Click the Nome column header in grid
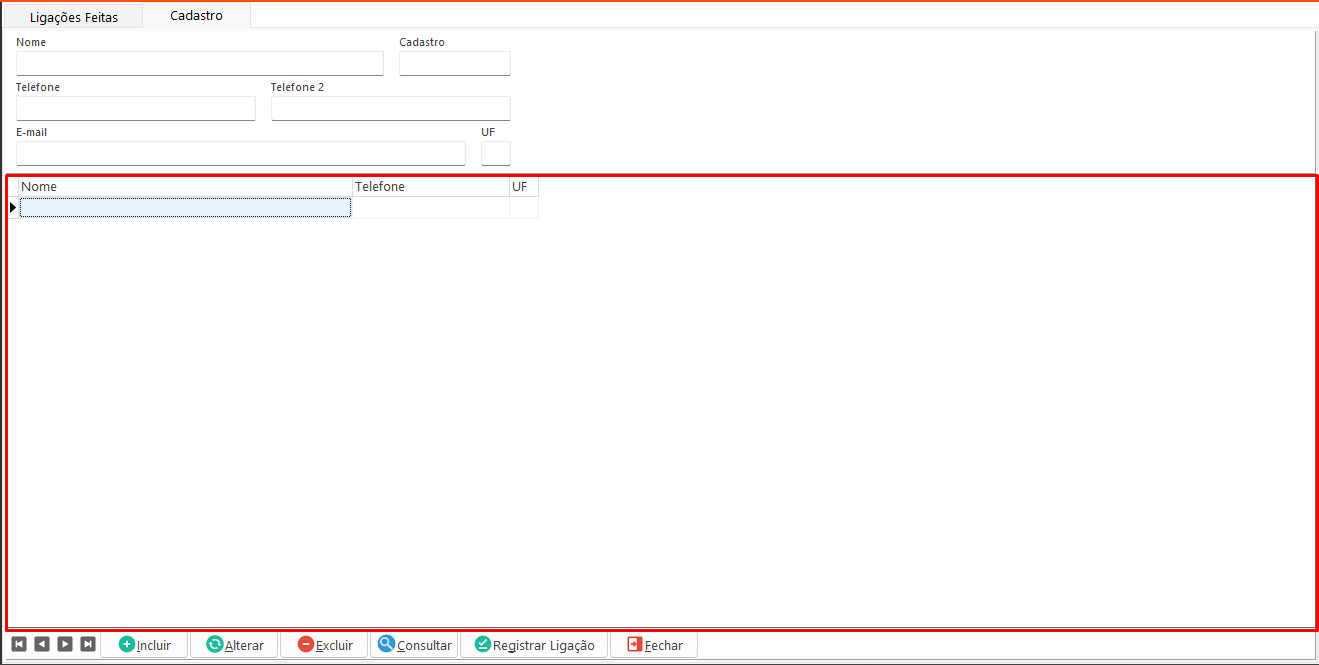The width and height of the screenshot is (1319, 665). [185, 187]
